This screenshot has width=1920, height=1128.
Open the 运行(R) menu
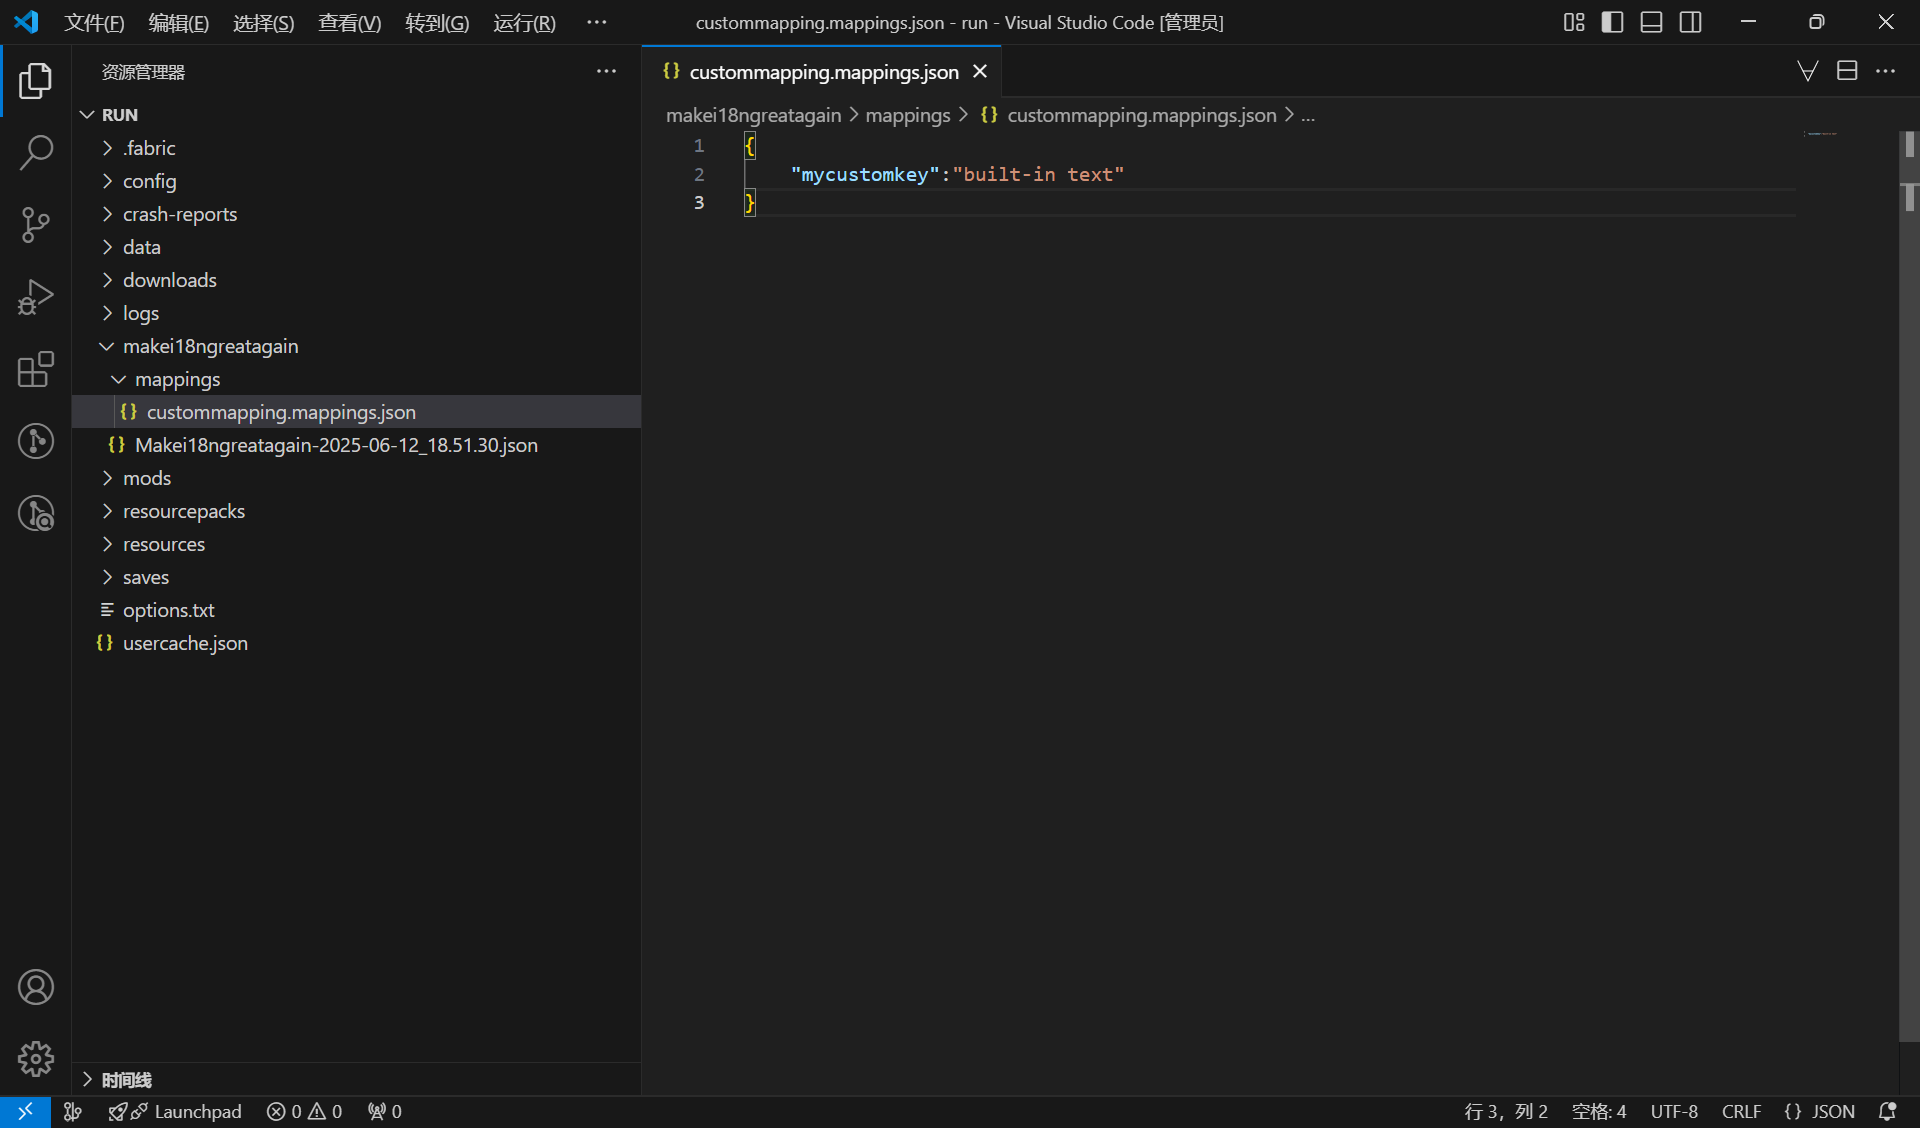coord(524,22)
